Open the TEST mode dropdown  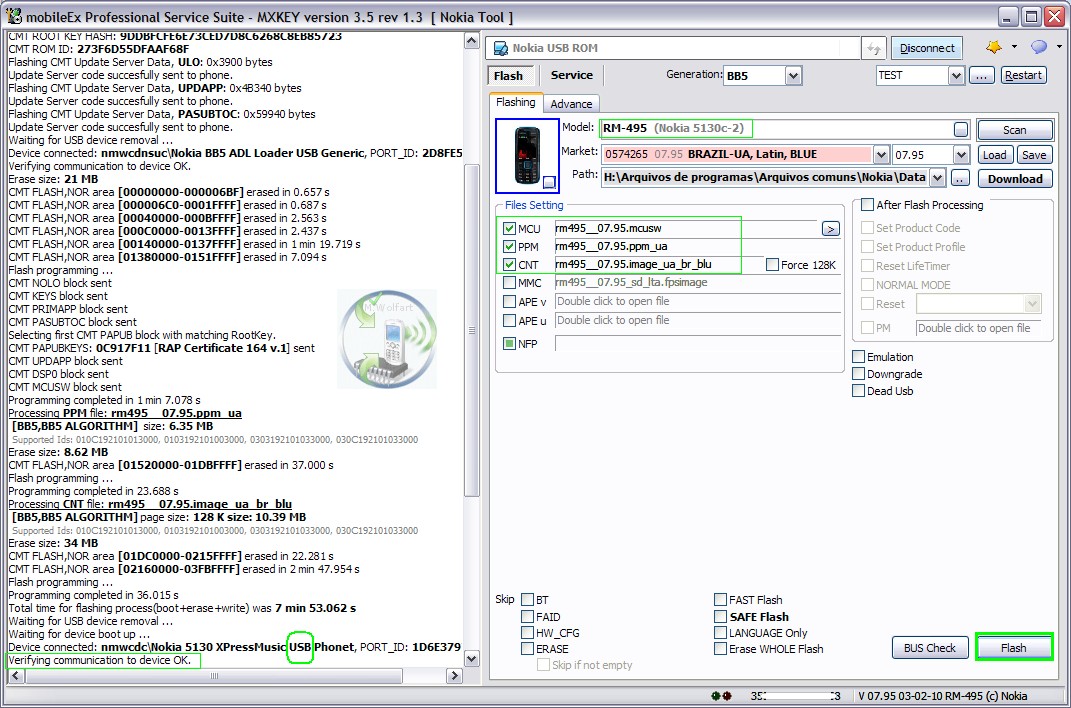(x=956, y=75)
